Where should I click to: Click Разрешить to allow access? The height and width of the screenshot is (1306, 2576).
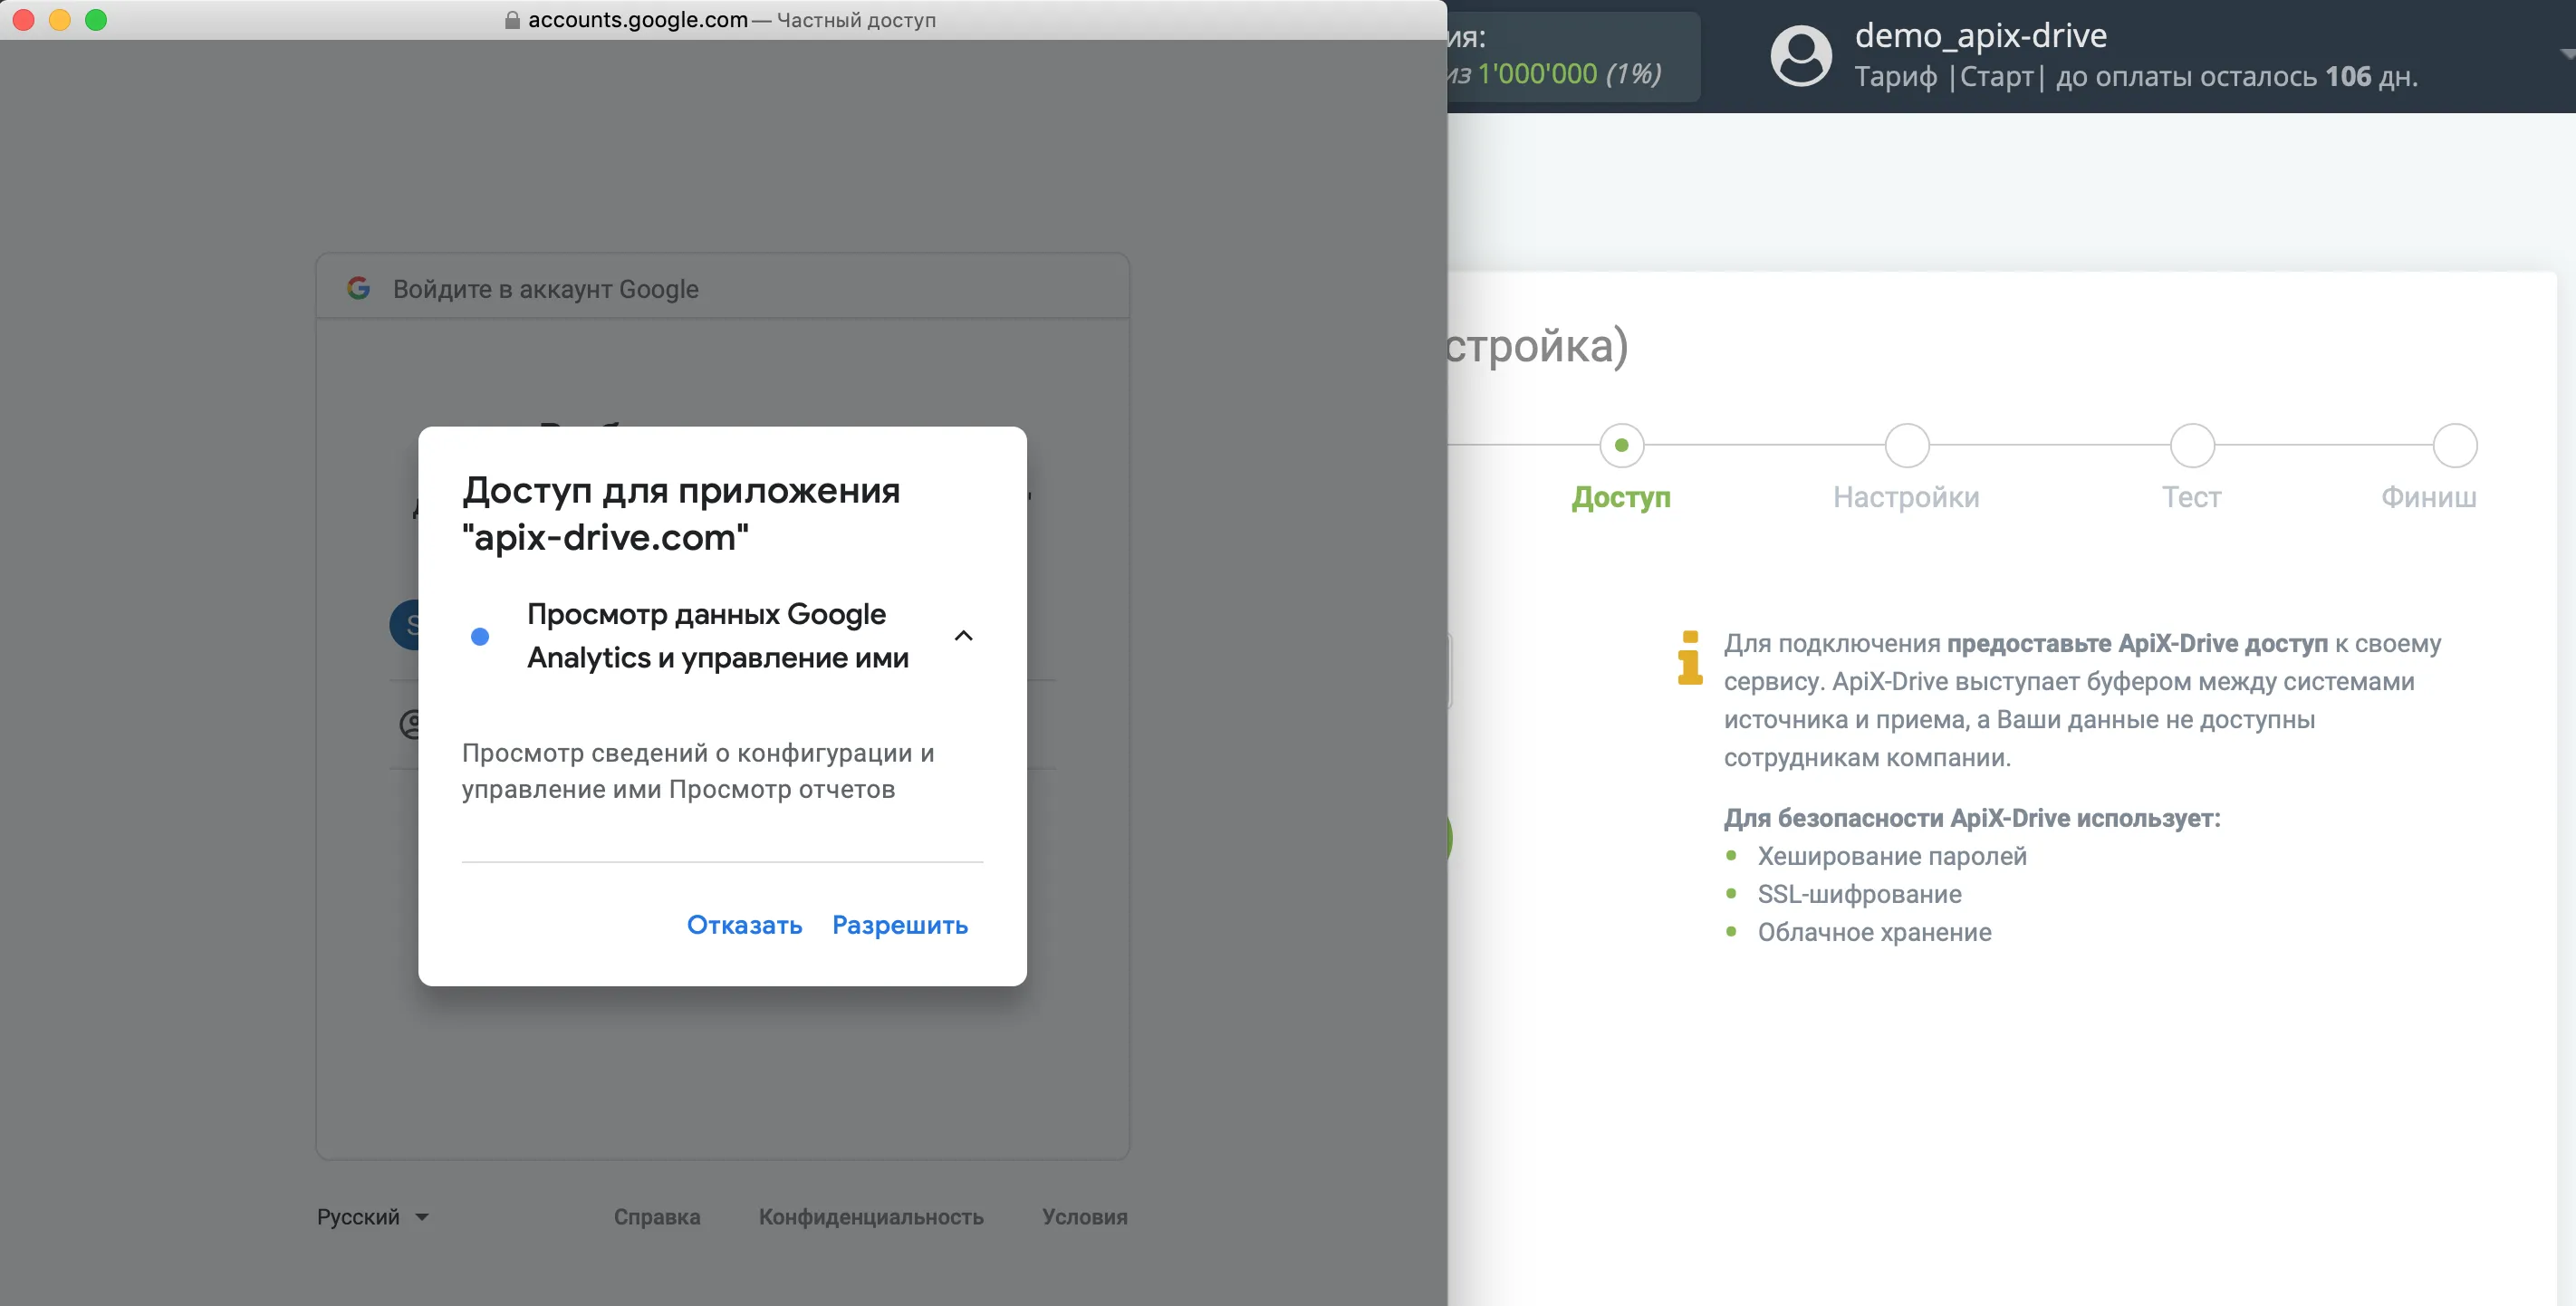(x=900, y=925)
